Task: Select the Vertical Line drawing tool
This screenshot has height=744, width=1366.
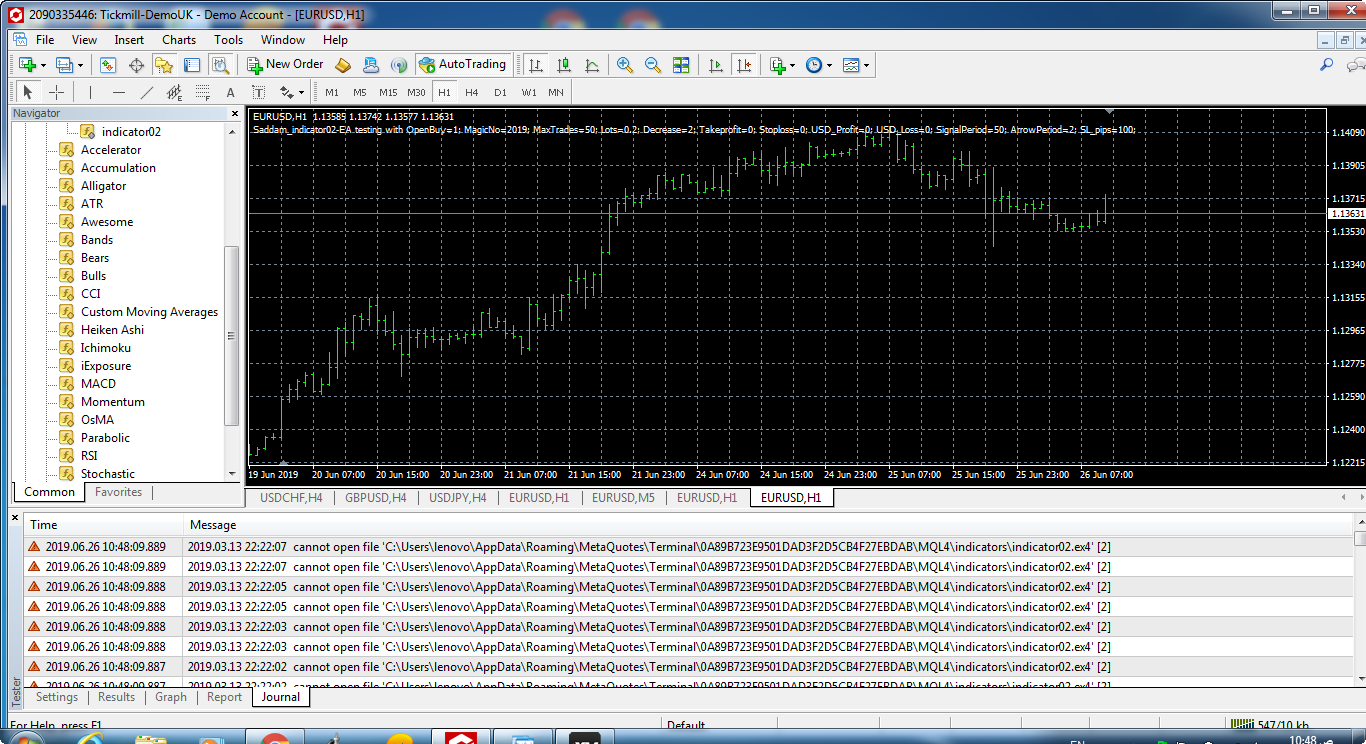Action: coord(90,92)
